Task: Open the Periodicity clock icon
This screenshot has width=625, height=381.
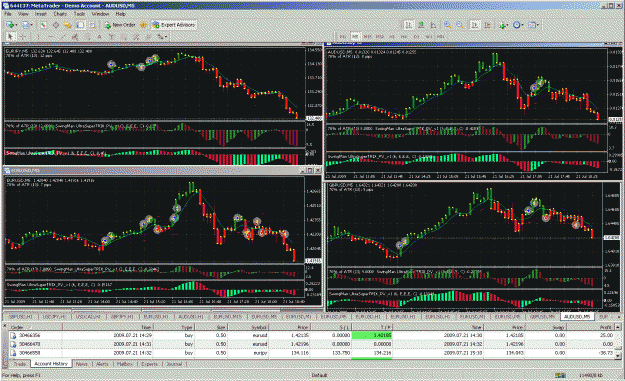Action: (516, 25)
